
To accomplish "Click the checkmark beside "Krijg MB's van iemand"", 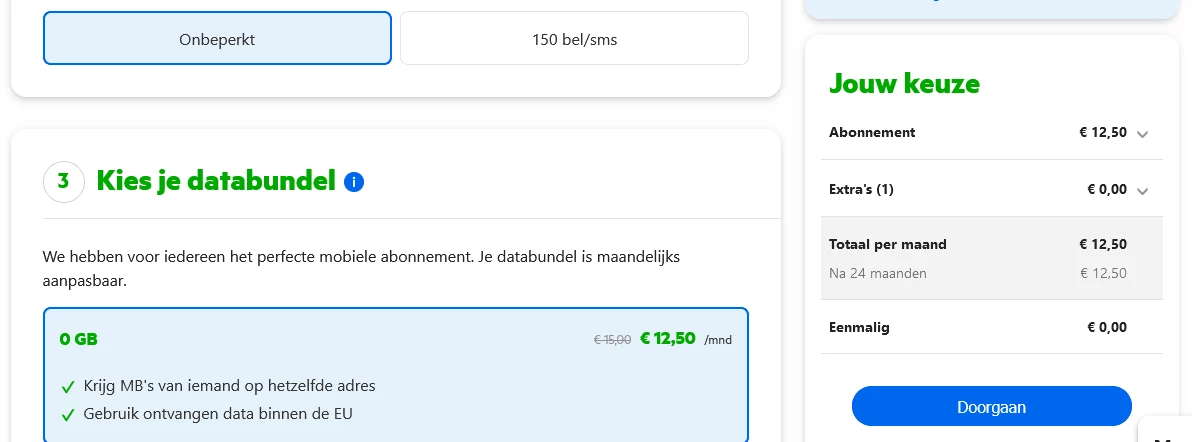I will point(68,387).
